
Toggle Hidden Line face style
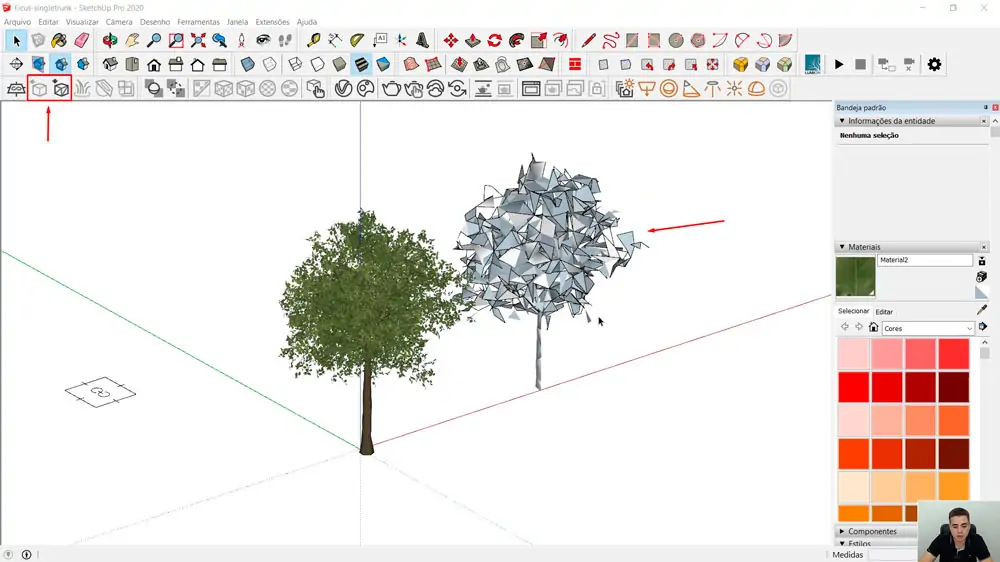pos(317,64)
